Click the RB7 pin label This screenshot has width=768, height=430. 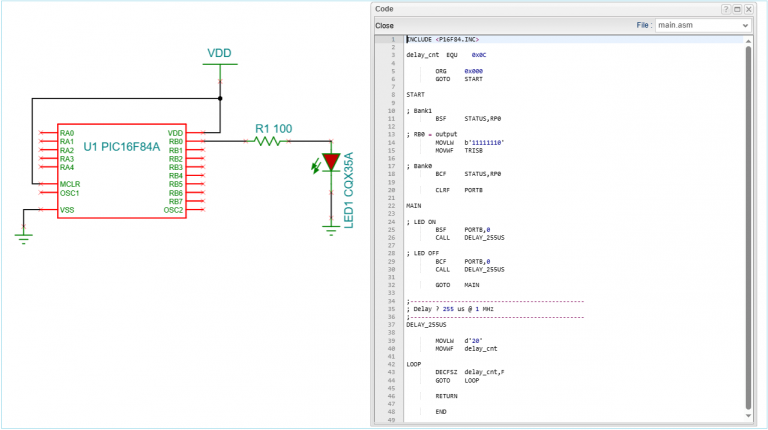[x=176, y=201]
